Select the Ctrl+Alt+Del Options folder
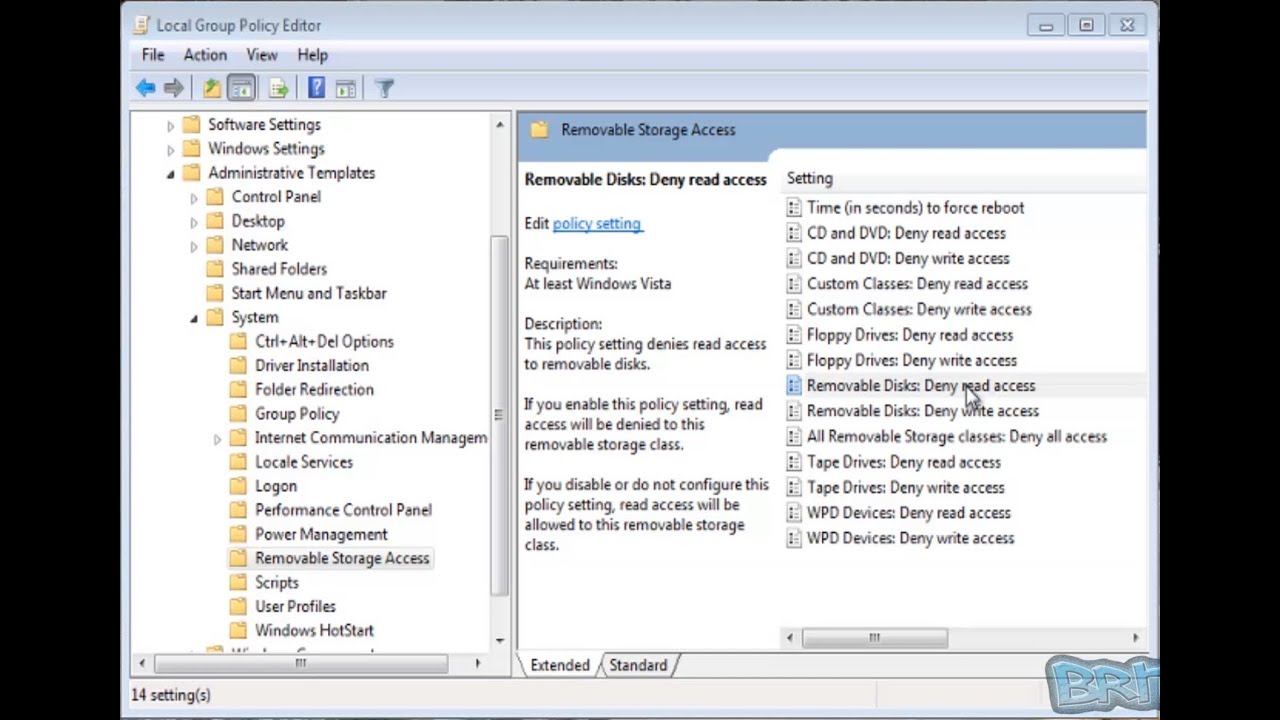The height and width of the screenshot is (720, 1280). 324,341
